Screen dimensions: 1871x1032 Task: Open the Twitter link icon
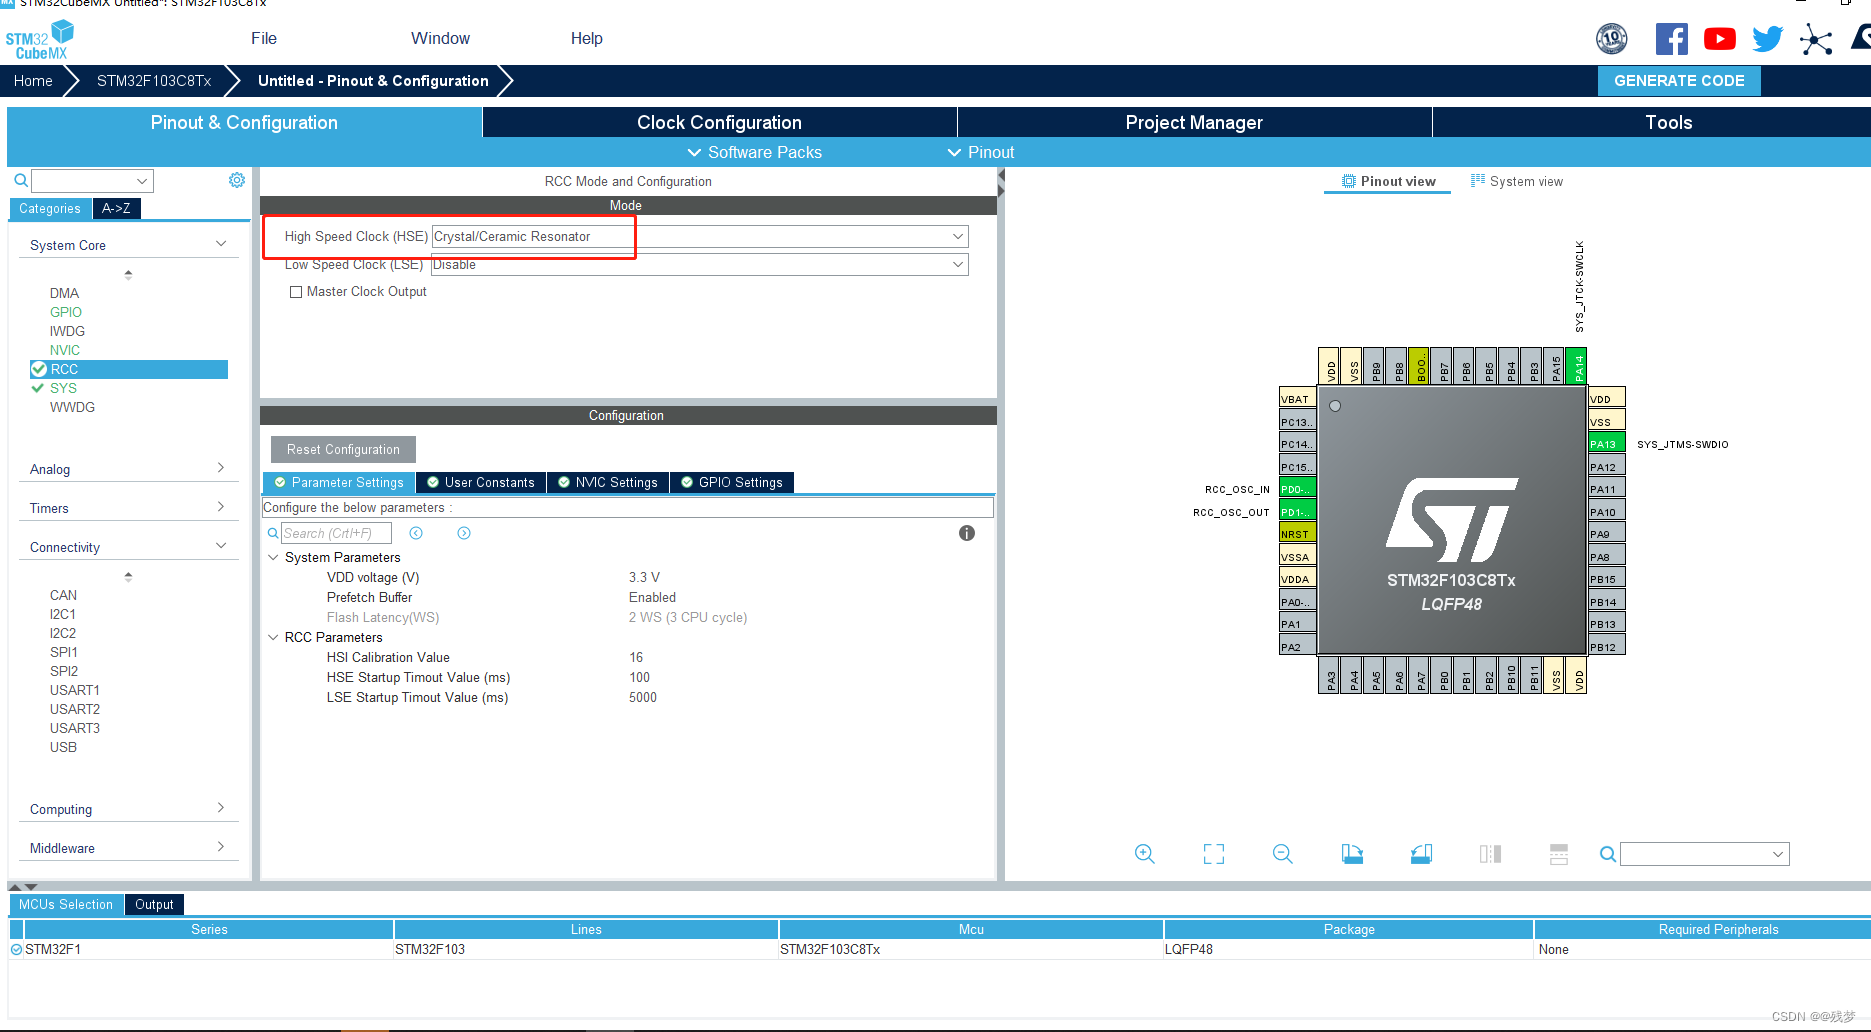(1767, 39)
